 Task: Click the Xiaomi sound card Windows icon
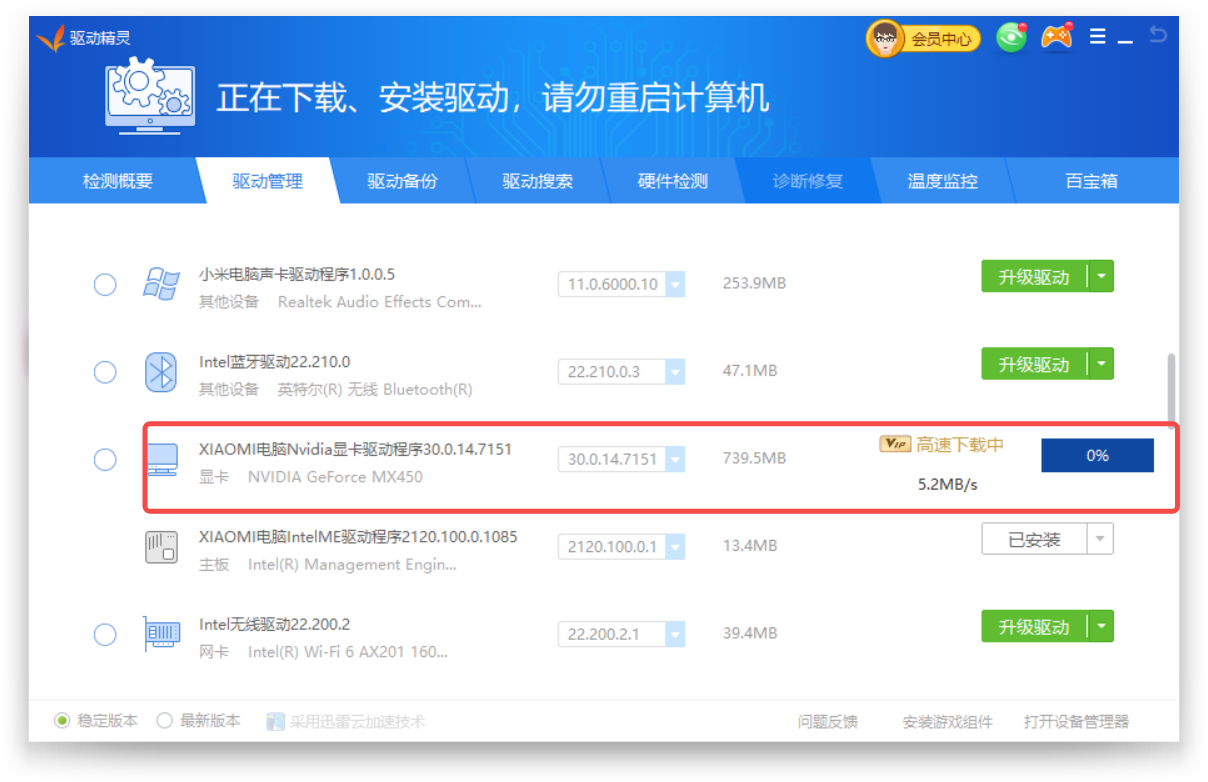click(x=161, y=284)
